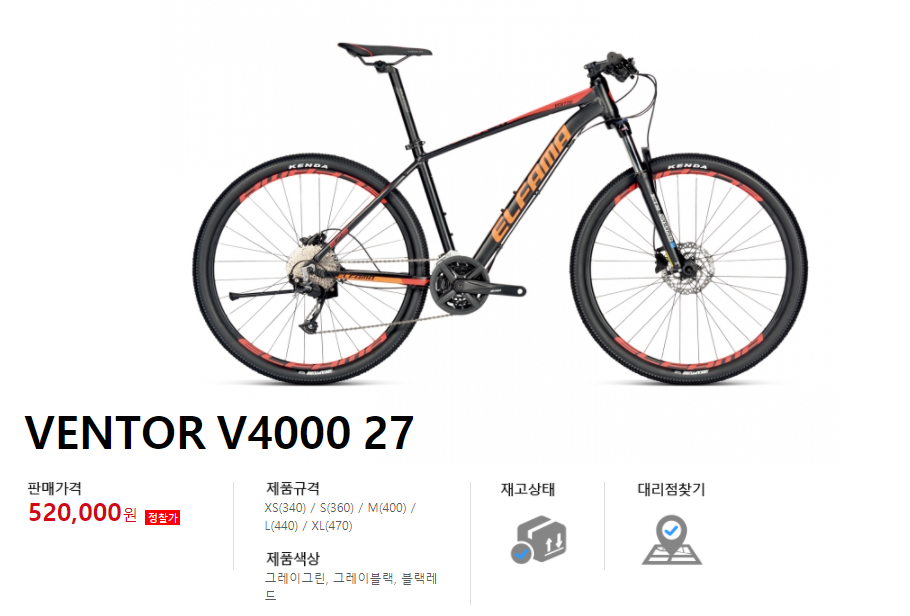
Task: Click the front wheel of the bike image
Action: pyautogui.click(x=689, y=269)
